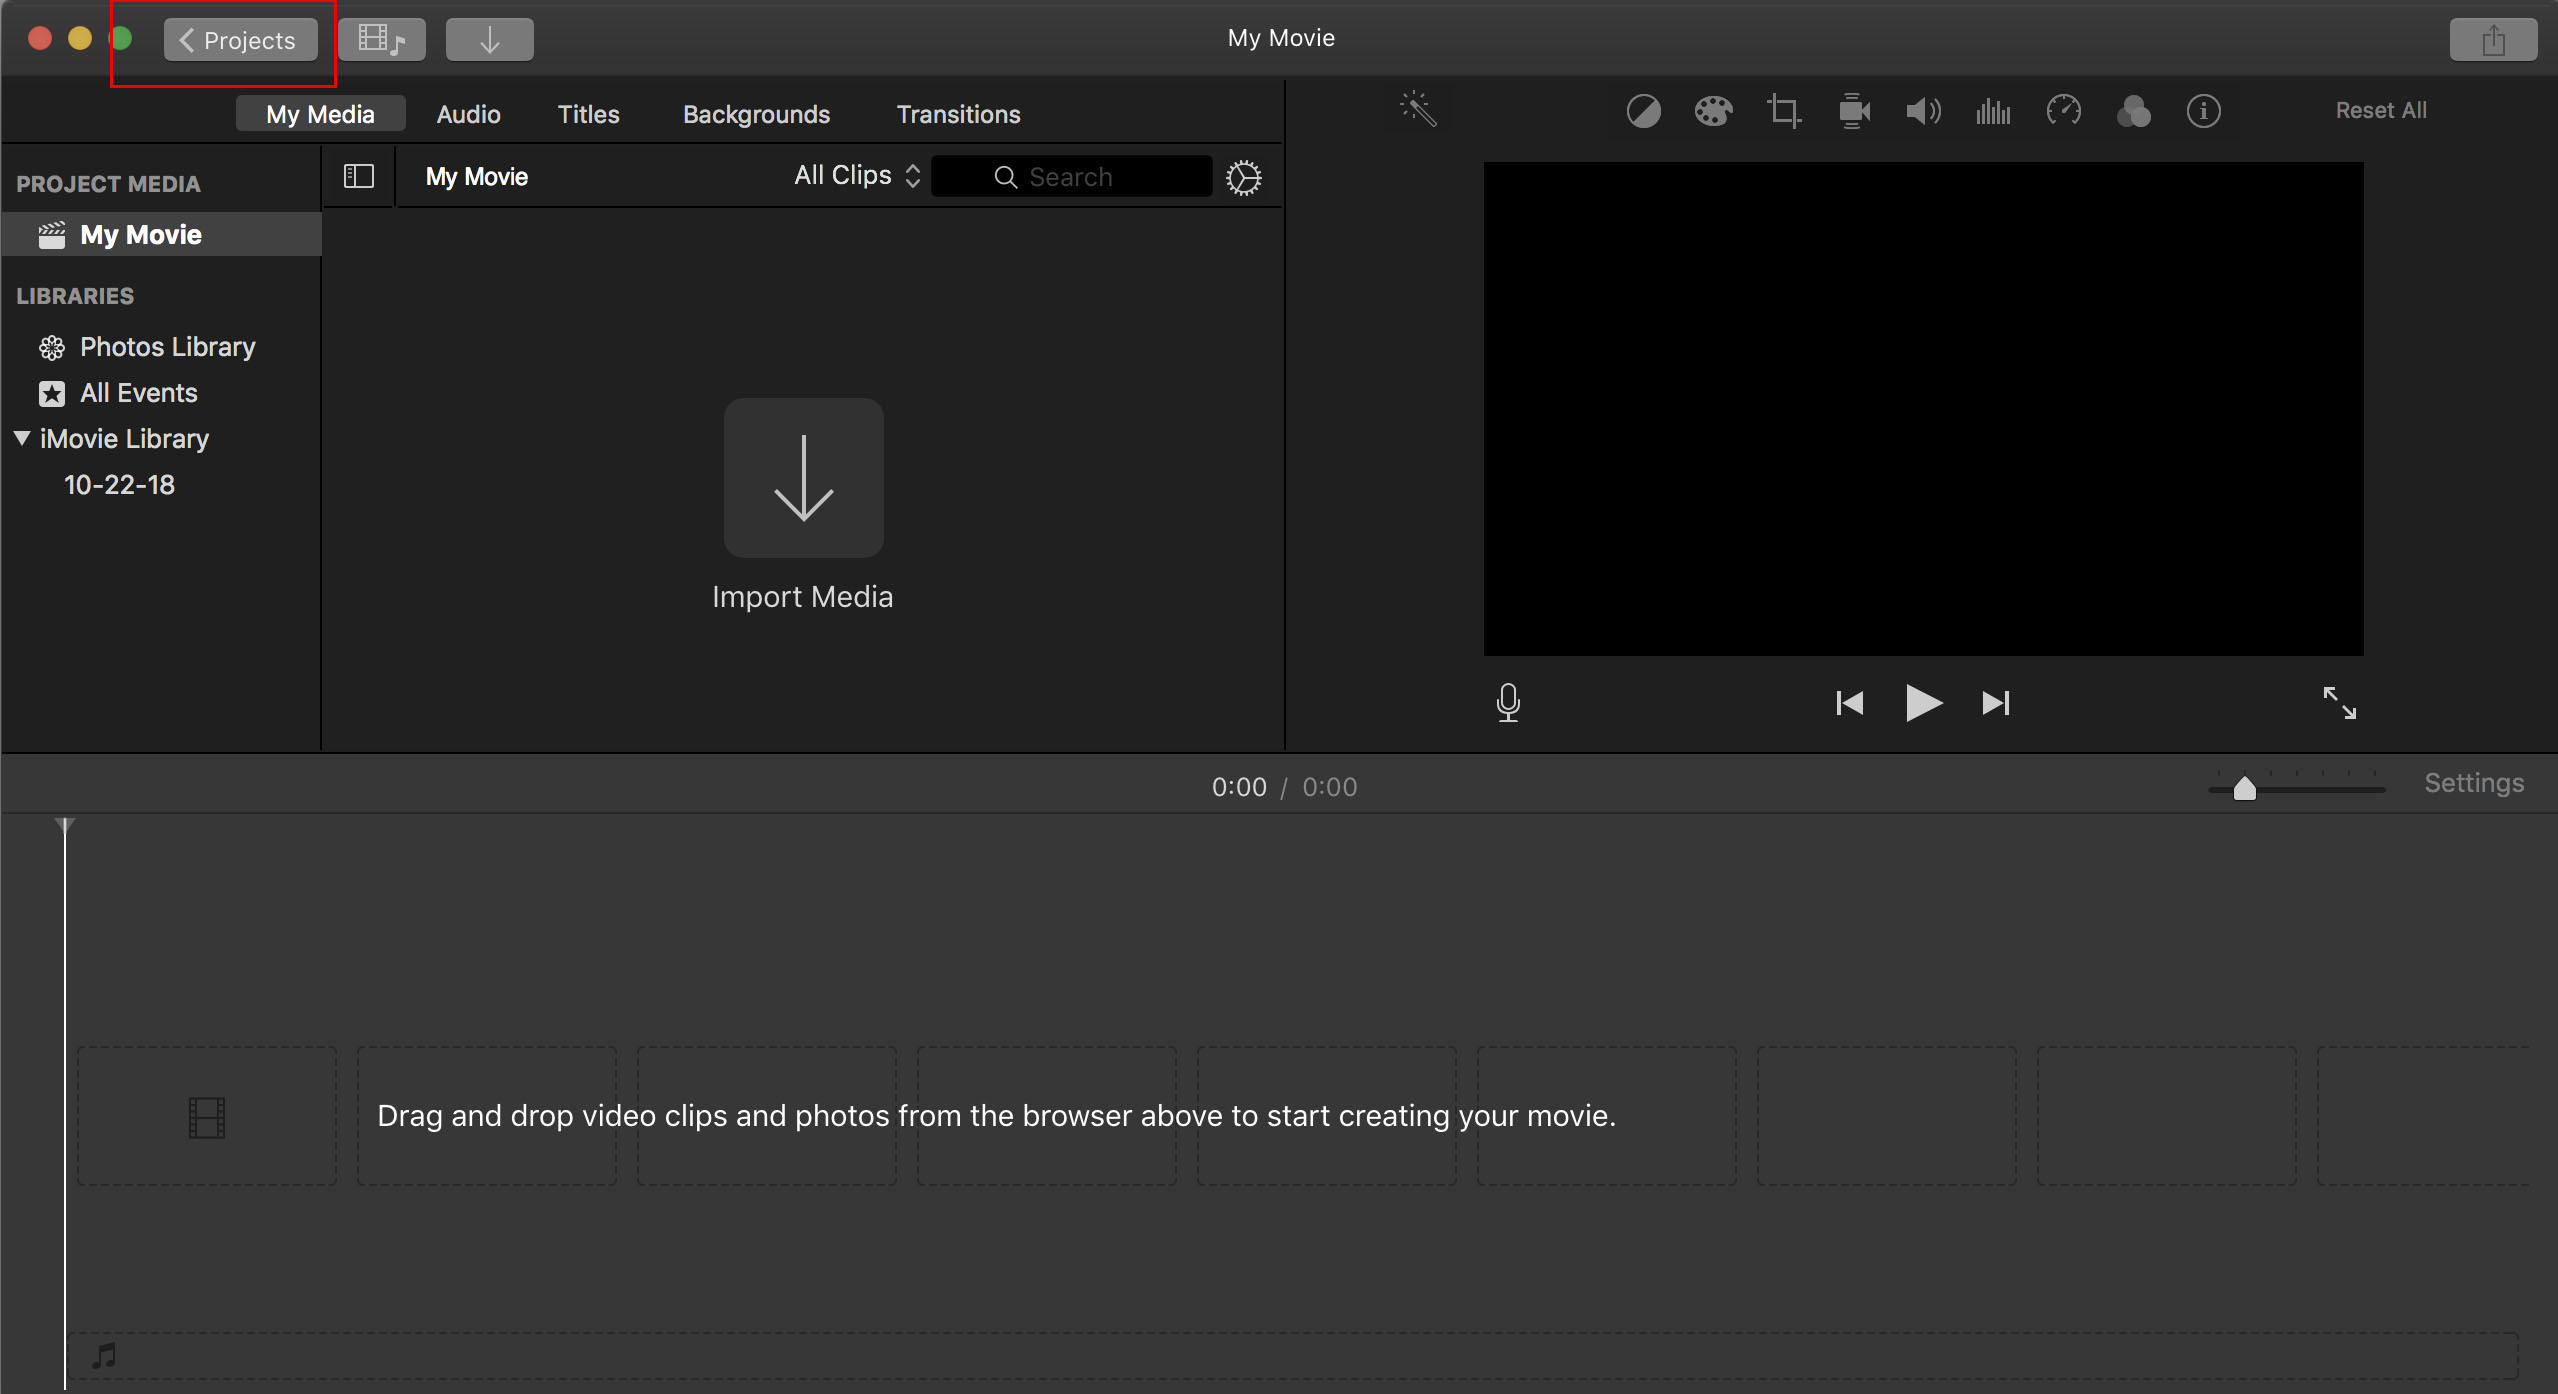Open the All Clips filter dropdown

[x=856, y=176]
